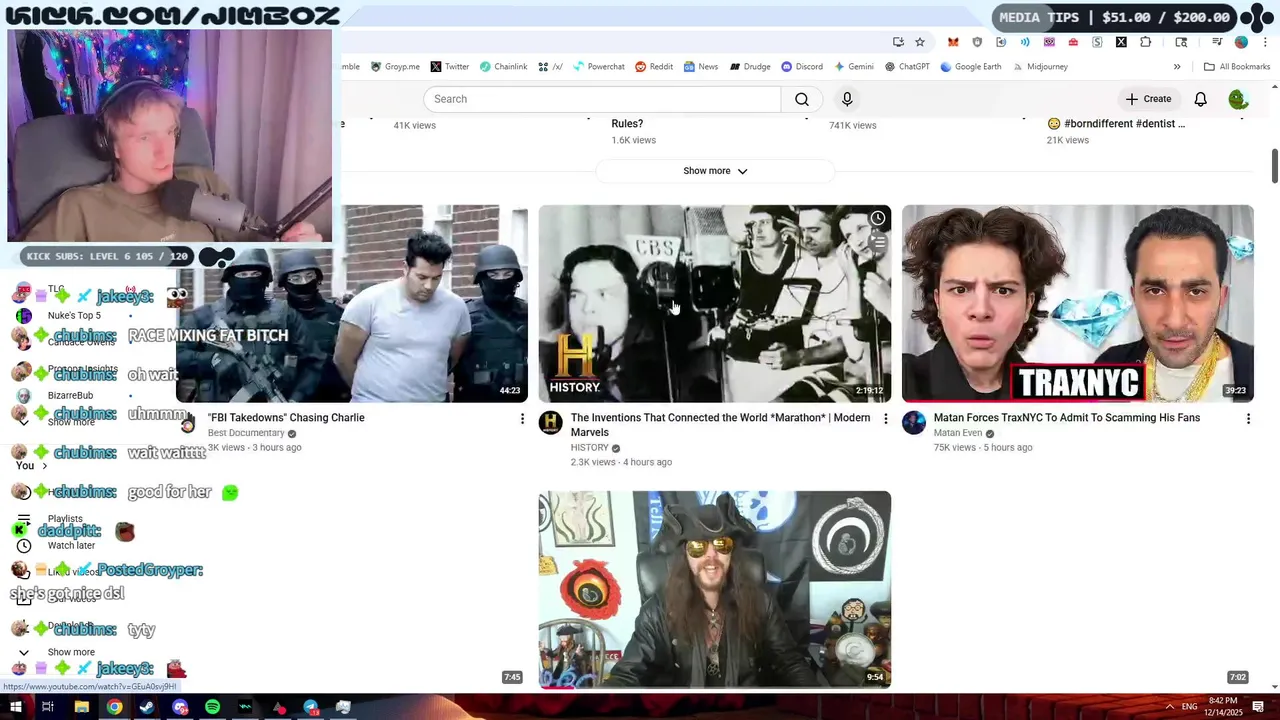Open The Inventions That Connected the World title

720,425
